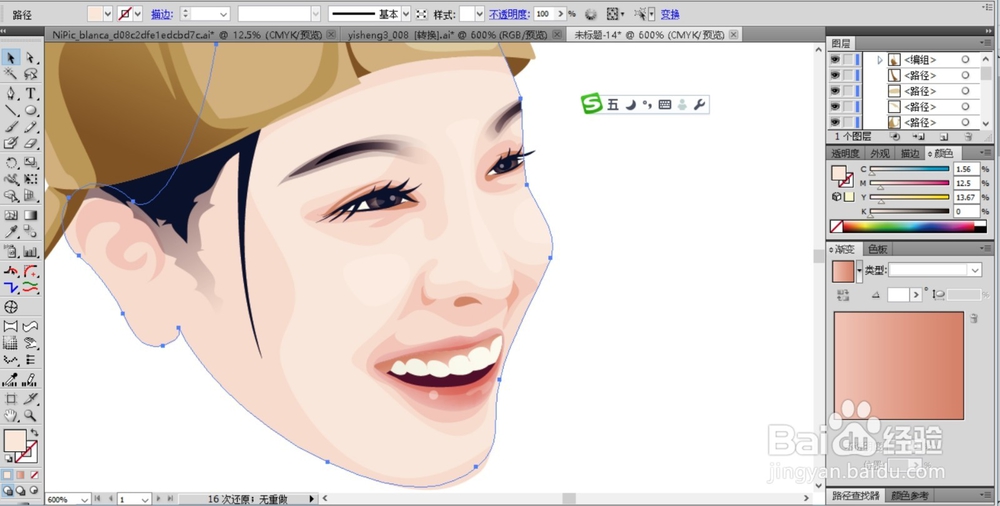Click the 不透明度 opacity link
Image resolution: width=1000 pixels, height=506 pixels.
(x=510, y=14)
